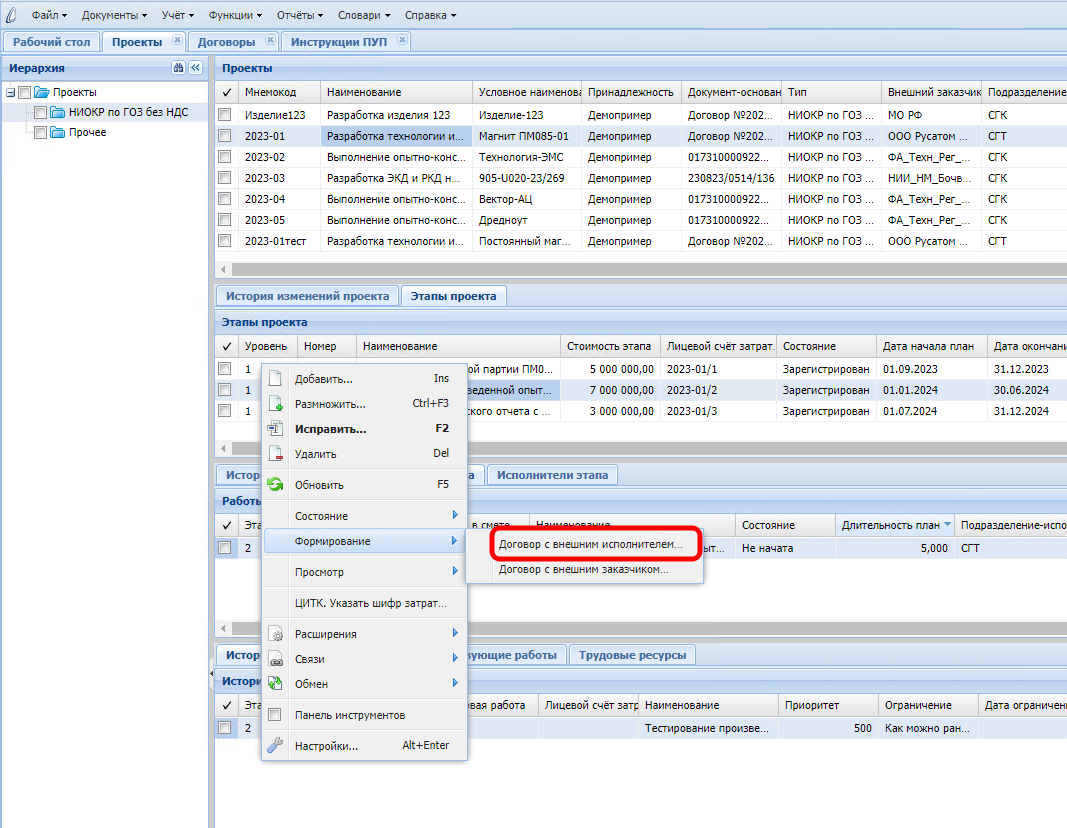Viewport: 1067px width, 828px height.
Task: Collapse the Проекты tree node
Action: point(10,93)
